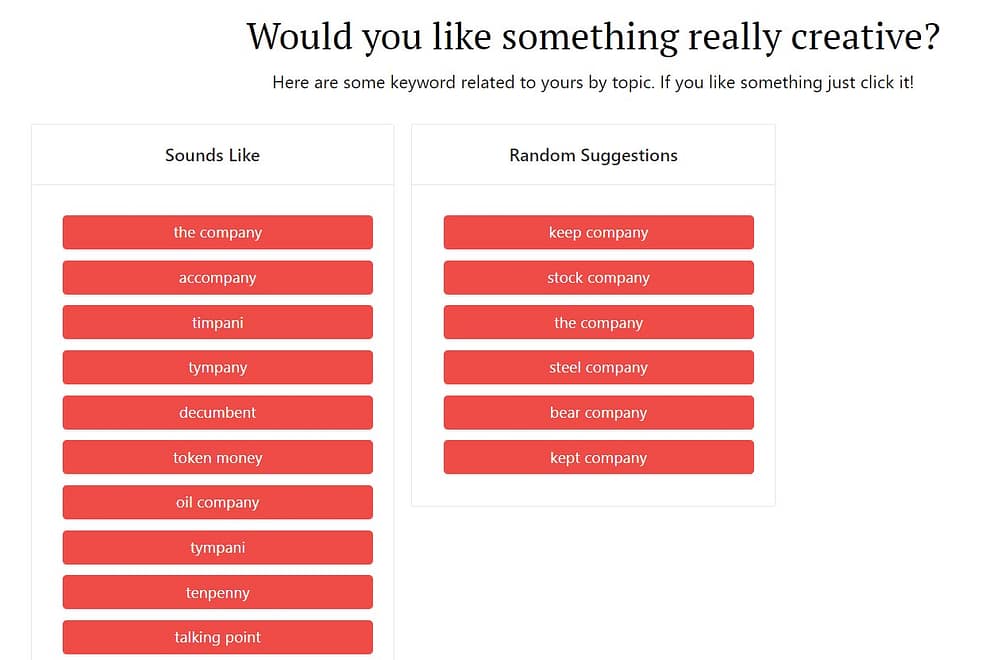Pick the "bear company" suggestion
The image size is (993, 660).
(598, 413)
